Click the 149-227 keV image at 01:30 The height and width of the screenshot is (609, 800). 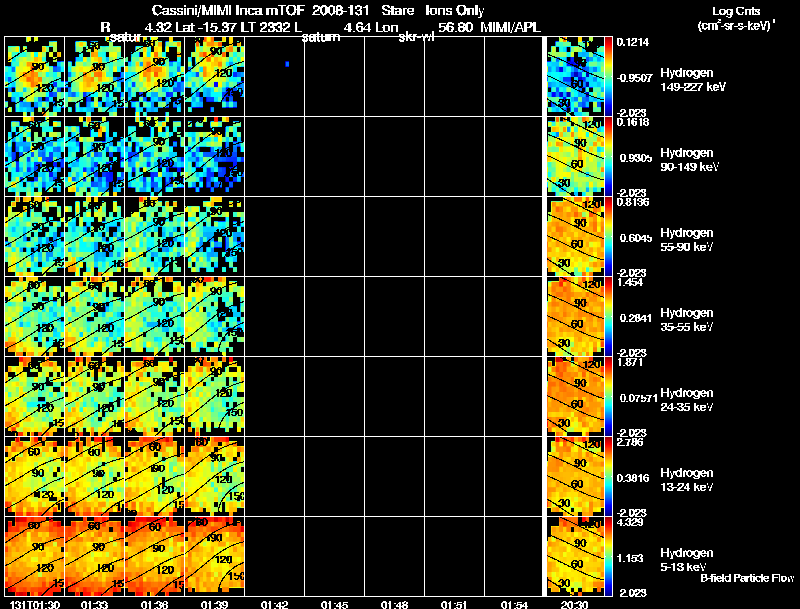coord(35,77)
